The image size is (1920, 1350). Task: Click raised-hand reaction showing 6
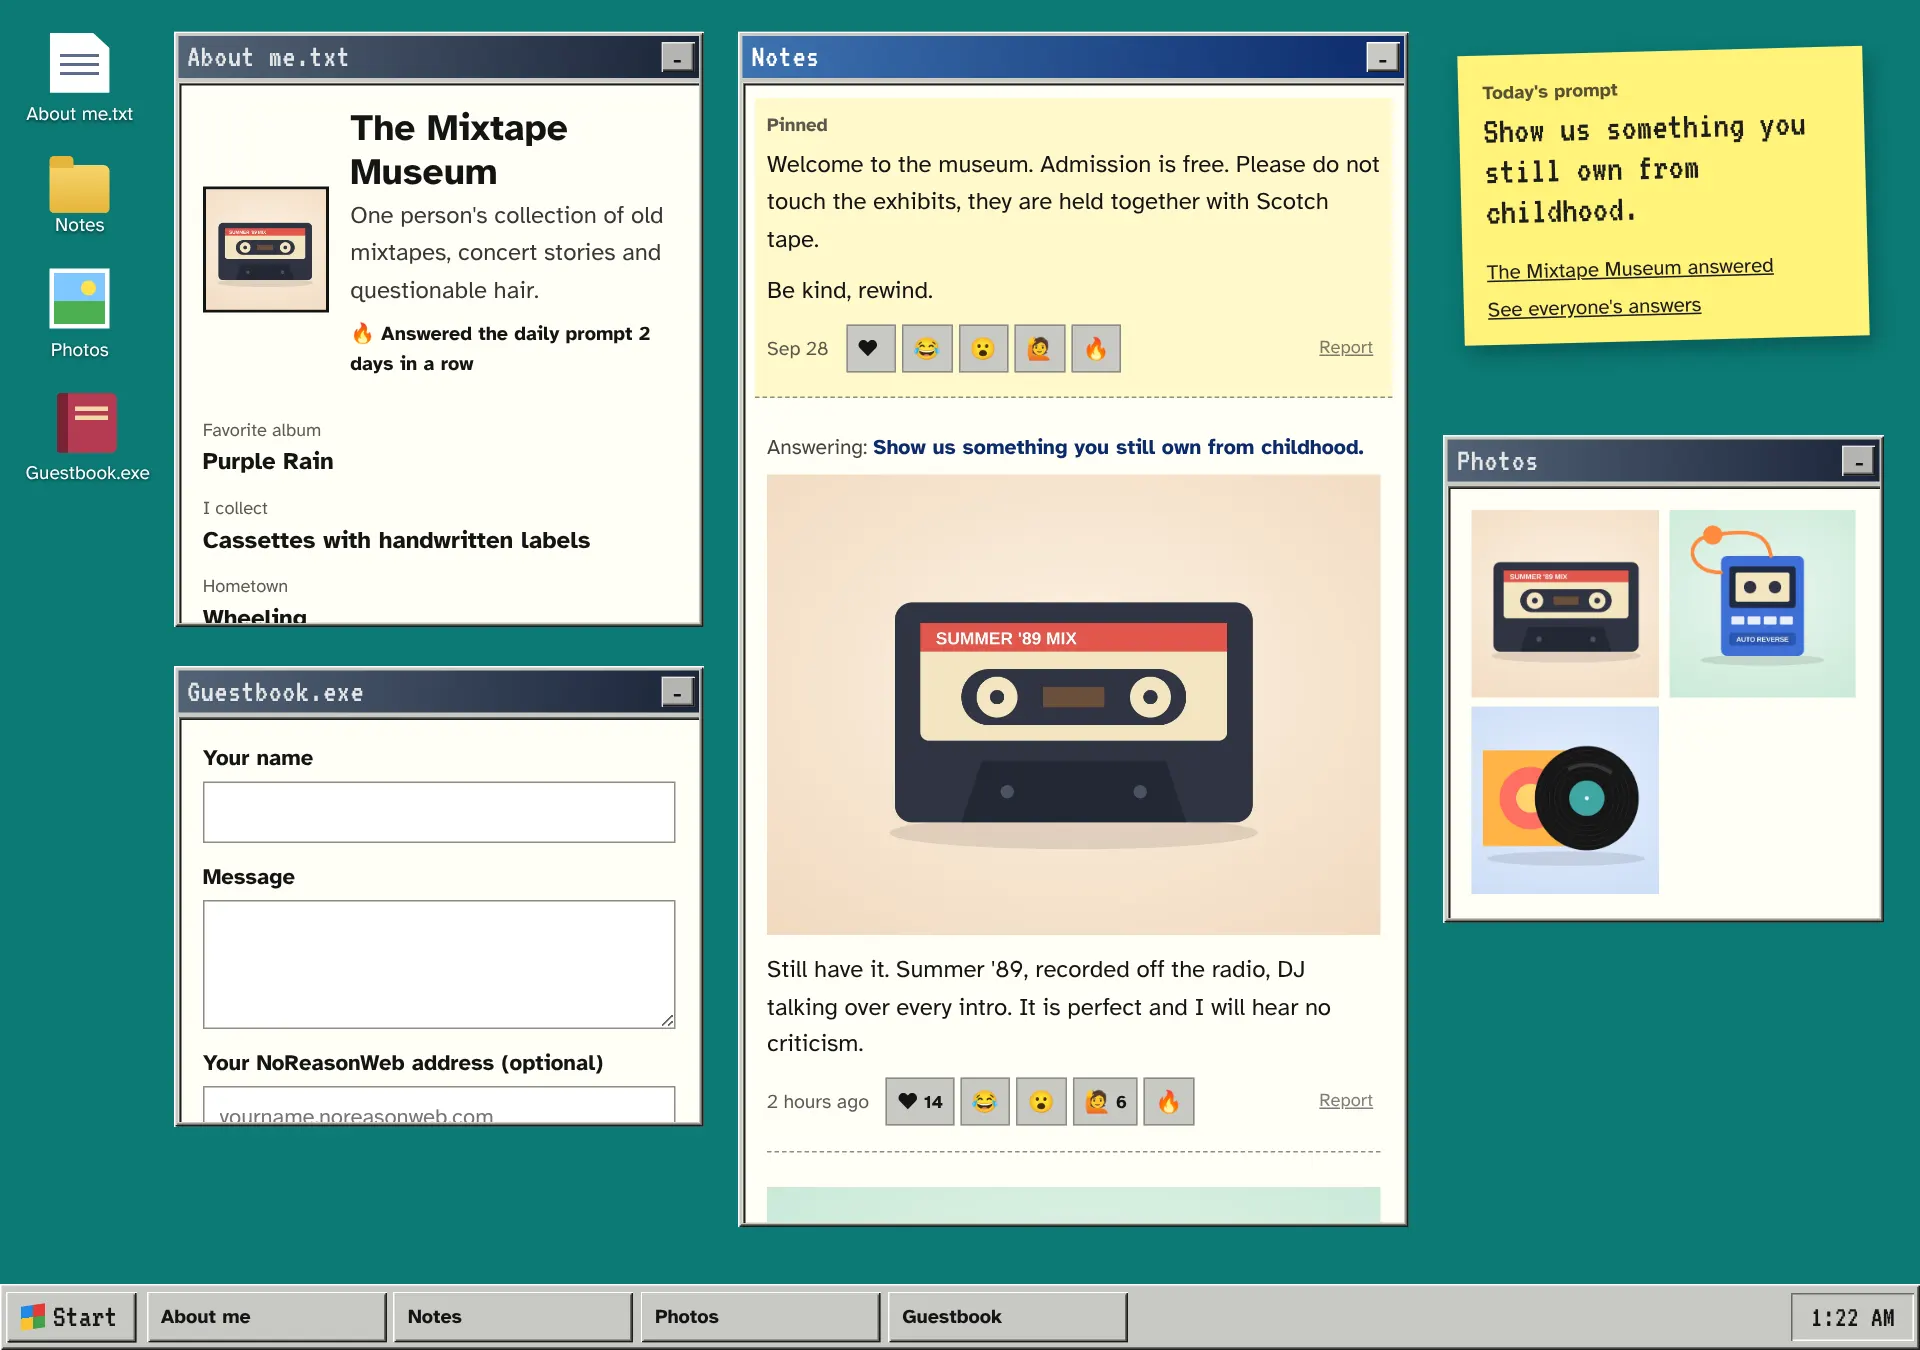1105,1101
